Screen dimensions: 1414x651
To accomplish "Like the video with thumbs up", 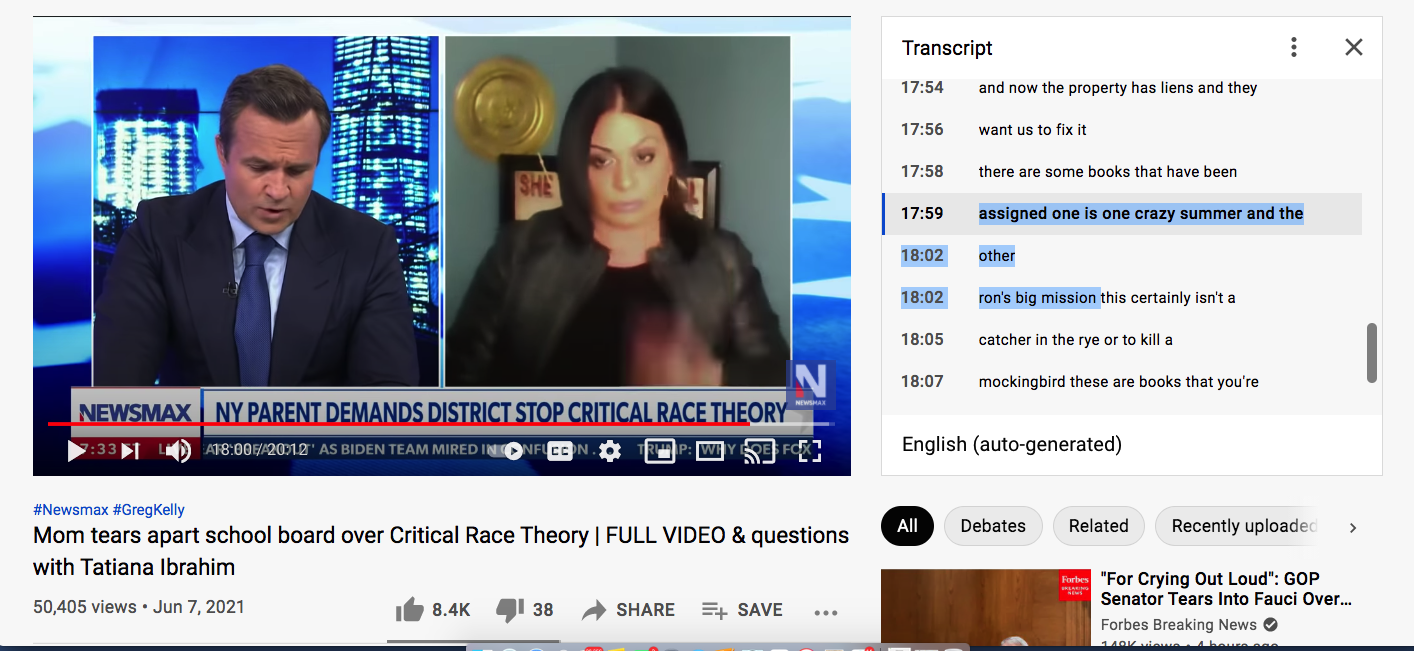I will coord(432,610).
